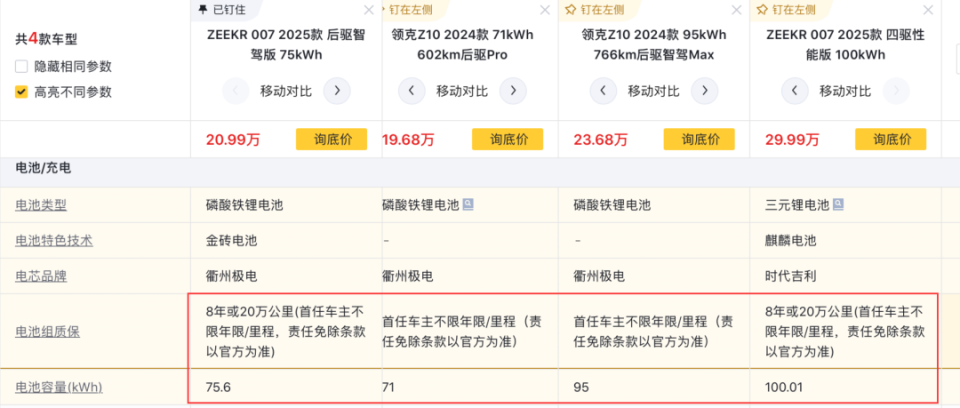Click 询底价 for the 23.68万 model
The image size is (960, 408).
tap(699, 139)
